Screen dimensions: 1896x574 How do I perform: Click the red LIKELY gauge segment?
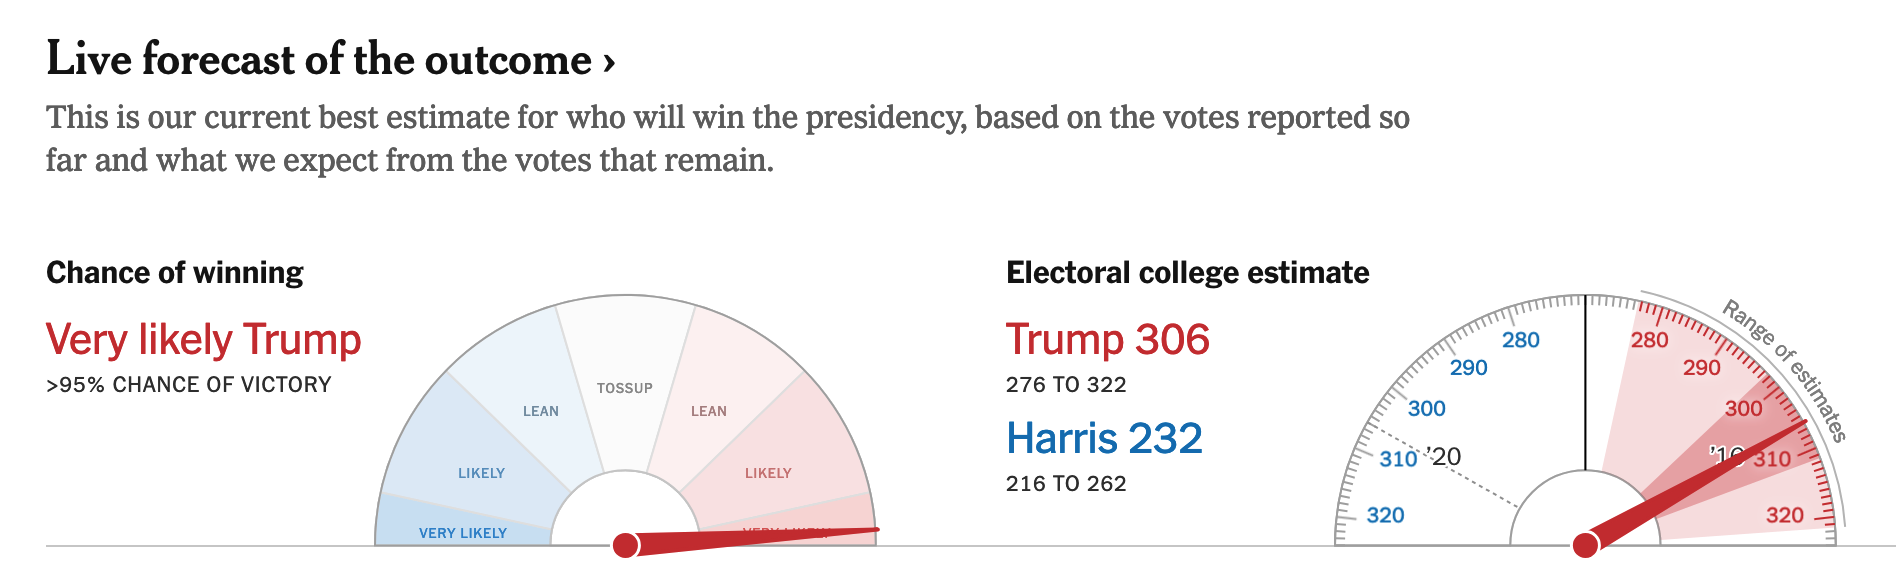pyautogui.click(x=768, y=473)
